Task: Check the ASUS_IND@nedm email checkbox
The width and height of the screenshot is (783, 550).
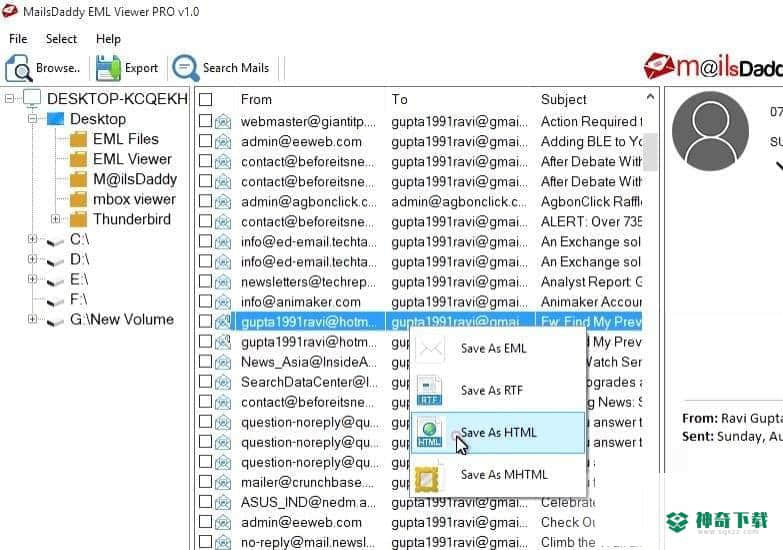Action: 205,502
